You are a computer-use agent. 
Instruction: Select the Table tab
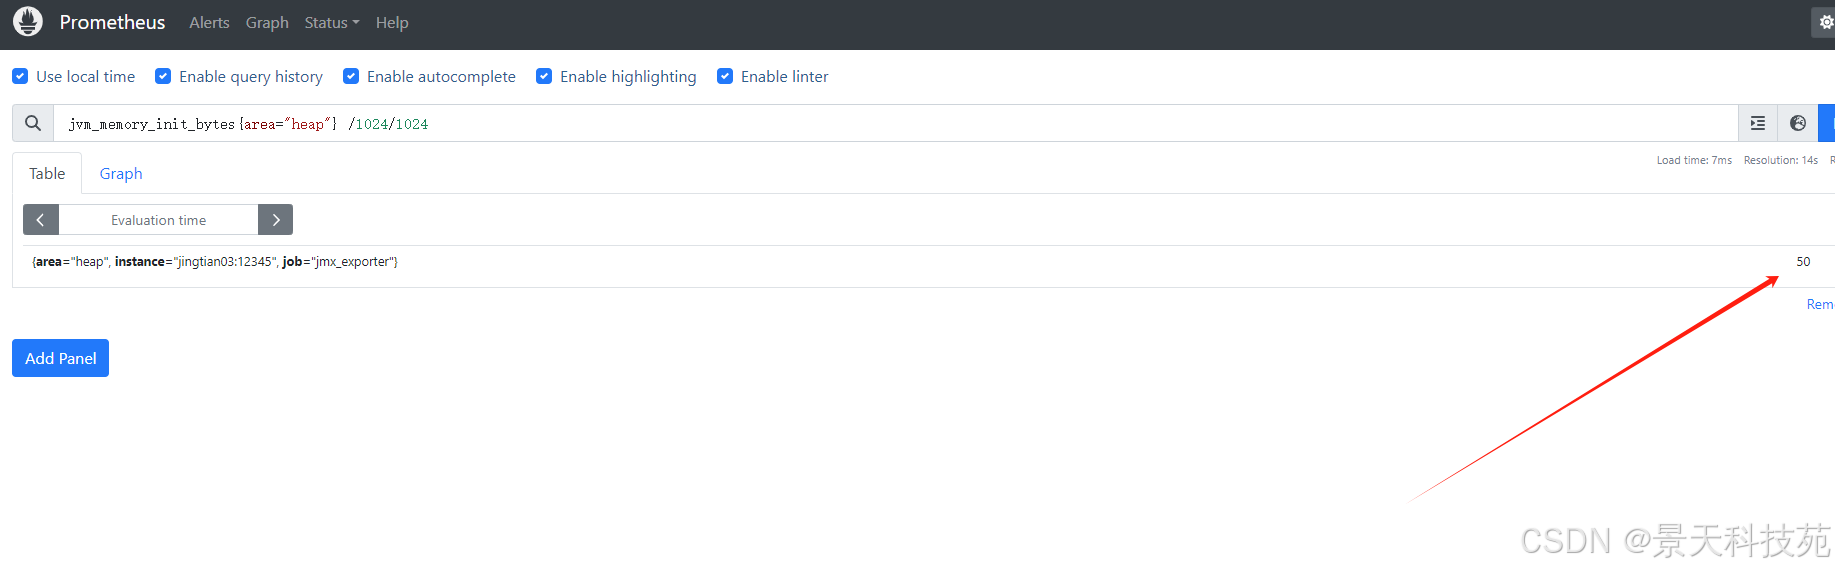click(47, 174)
